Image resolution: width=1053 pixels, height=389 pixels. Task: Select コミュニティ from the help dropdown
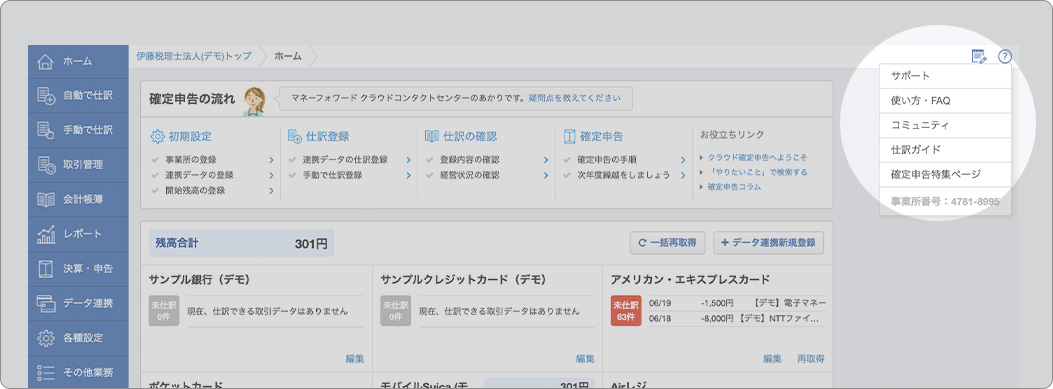tap(945, 125)
